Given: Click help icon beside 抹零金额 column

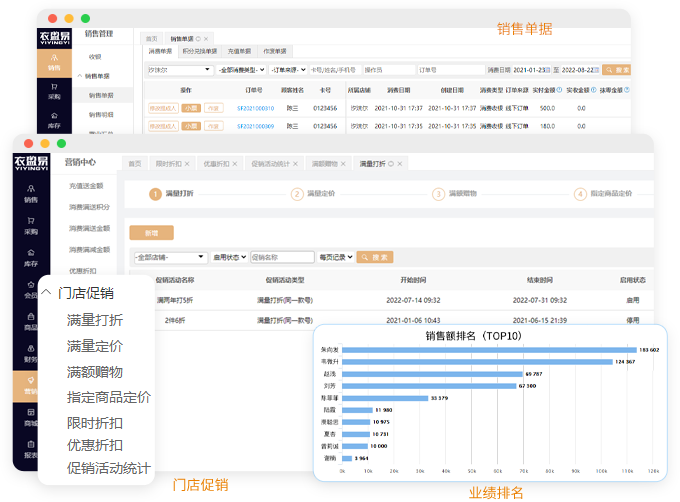Looking at the screenshot, I should (627, 90).
